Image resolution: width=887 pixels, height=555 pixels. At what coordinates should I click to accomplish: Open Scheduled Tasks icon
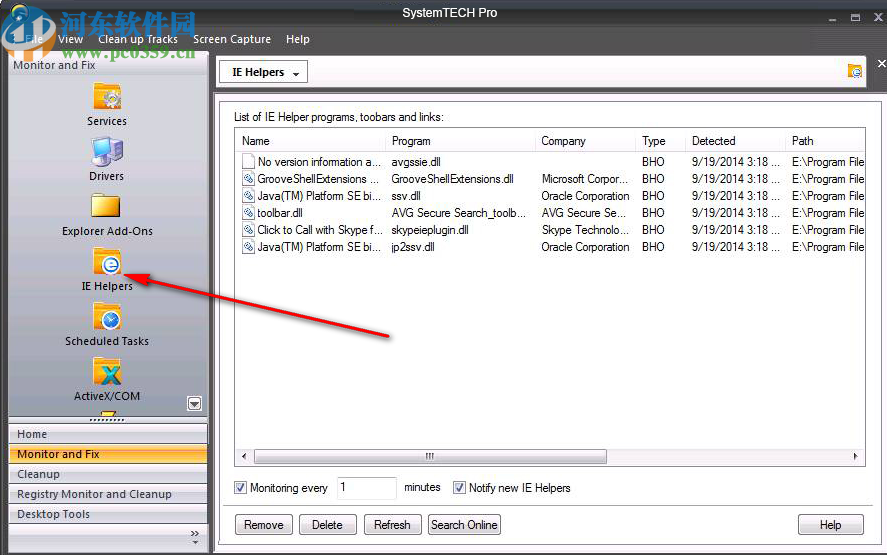[x=106, y=317]
